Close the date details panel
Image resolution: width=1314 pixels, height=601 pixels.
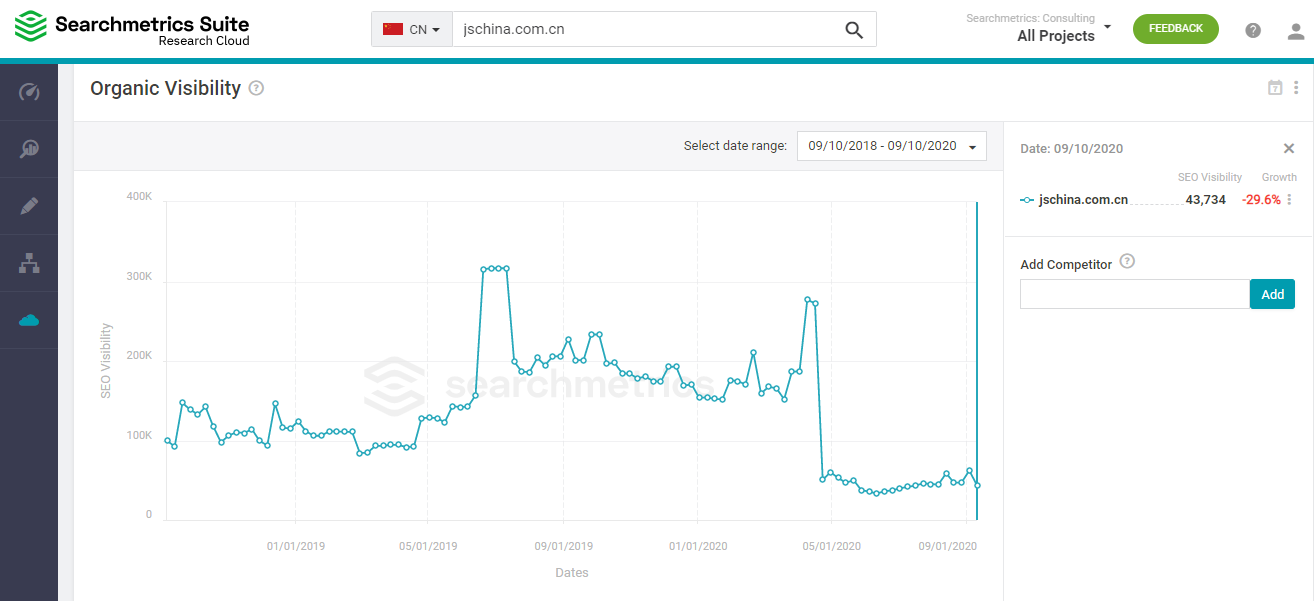[x=1289, y=148]
